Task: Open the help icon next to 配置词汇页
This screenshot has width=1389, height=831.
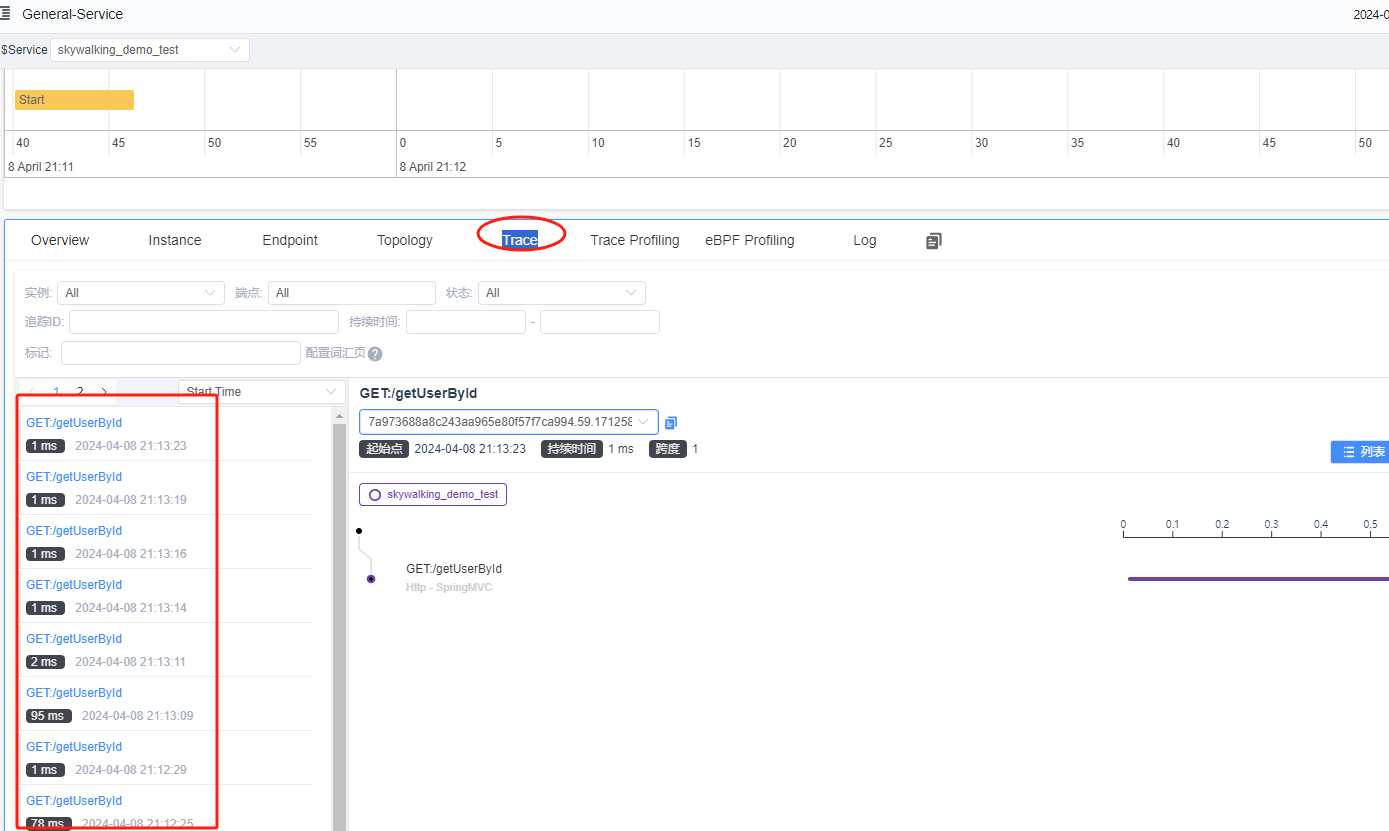Action: pos(375,353)
